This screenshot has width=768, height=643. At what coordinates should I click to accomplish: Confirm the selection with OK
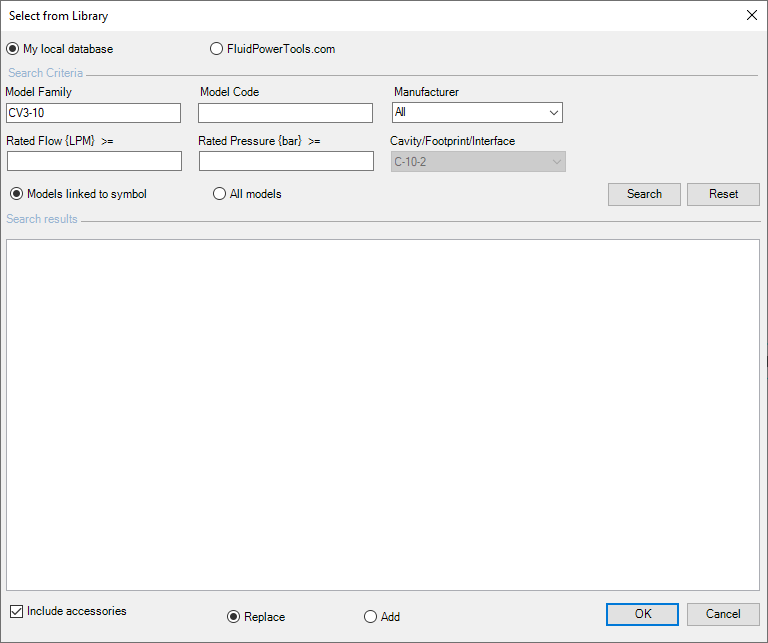click(642, 614)
